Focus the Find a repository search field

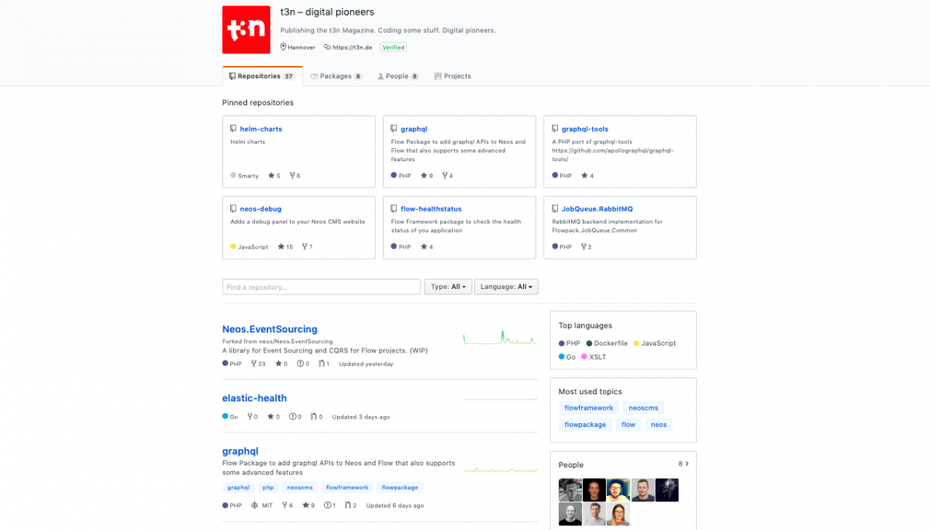(321, 287)
